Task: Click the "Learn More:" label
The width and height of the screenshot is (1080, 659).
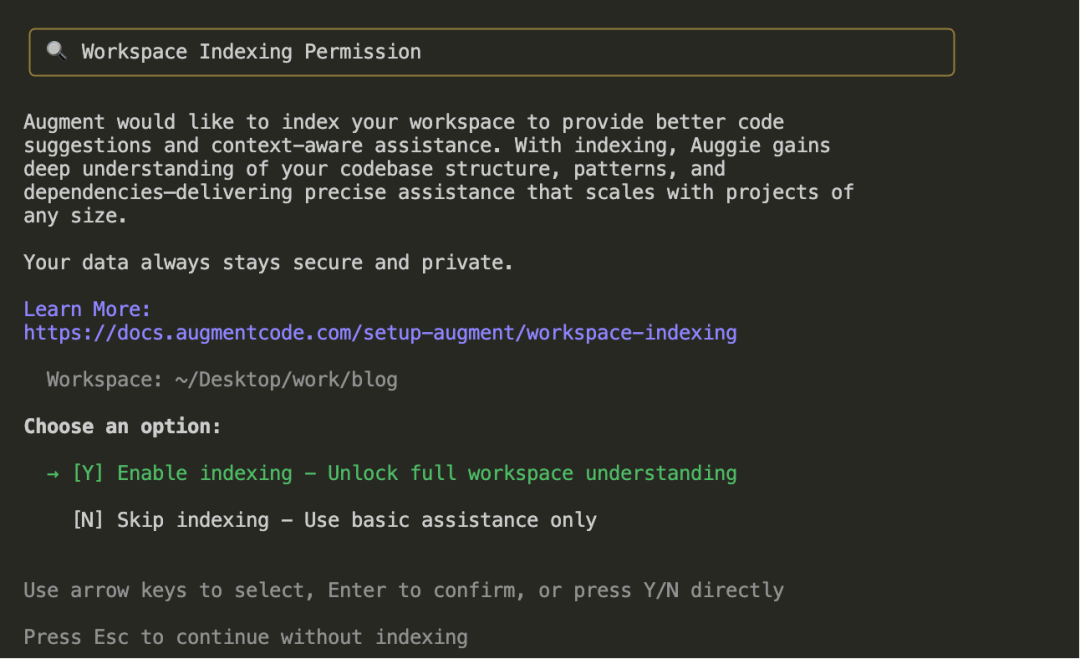Action: click(87, 309)
